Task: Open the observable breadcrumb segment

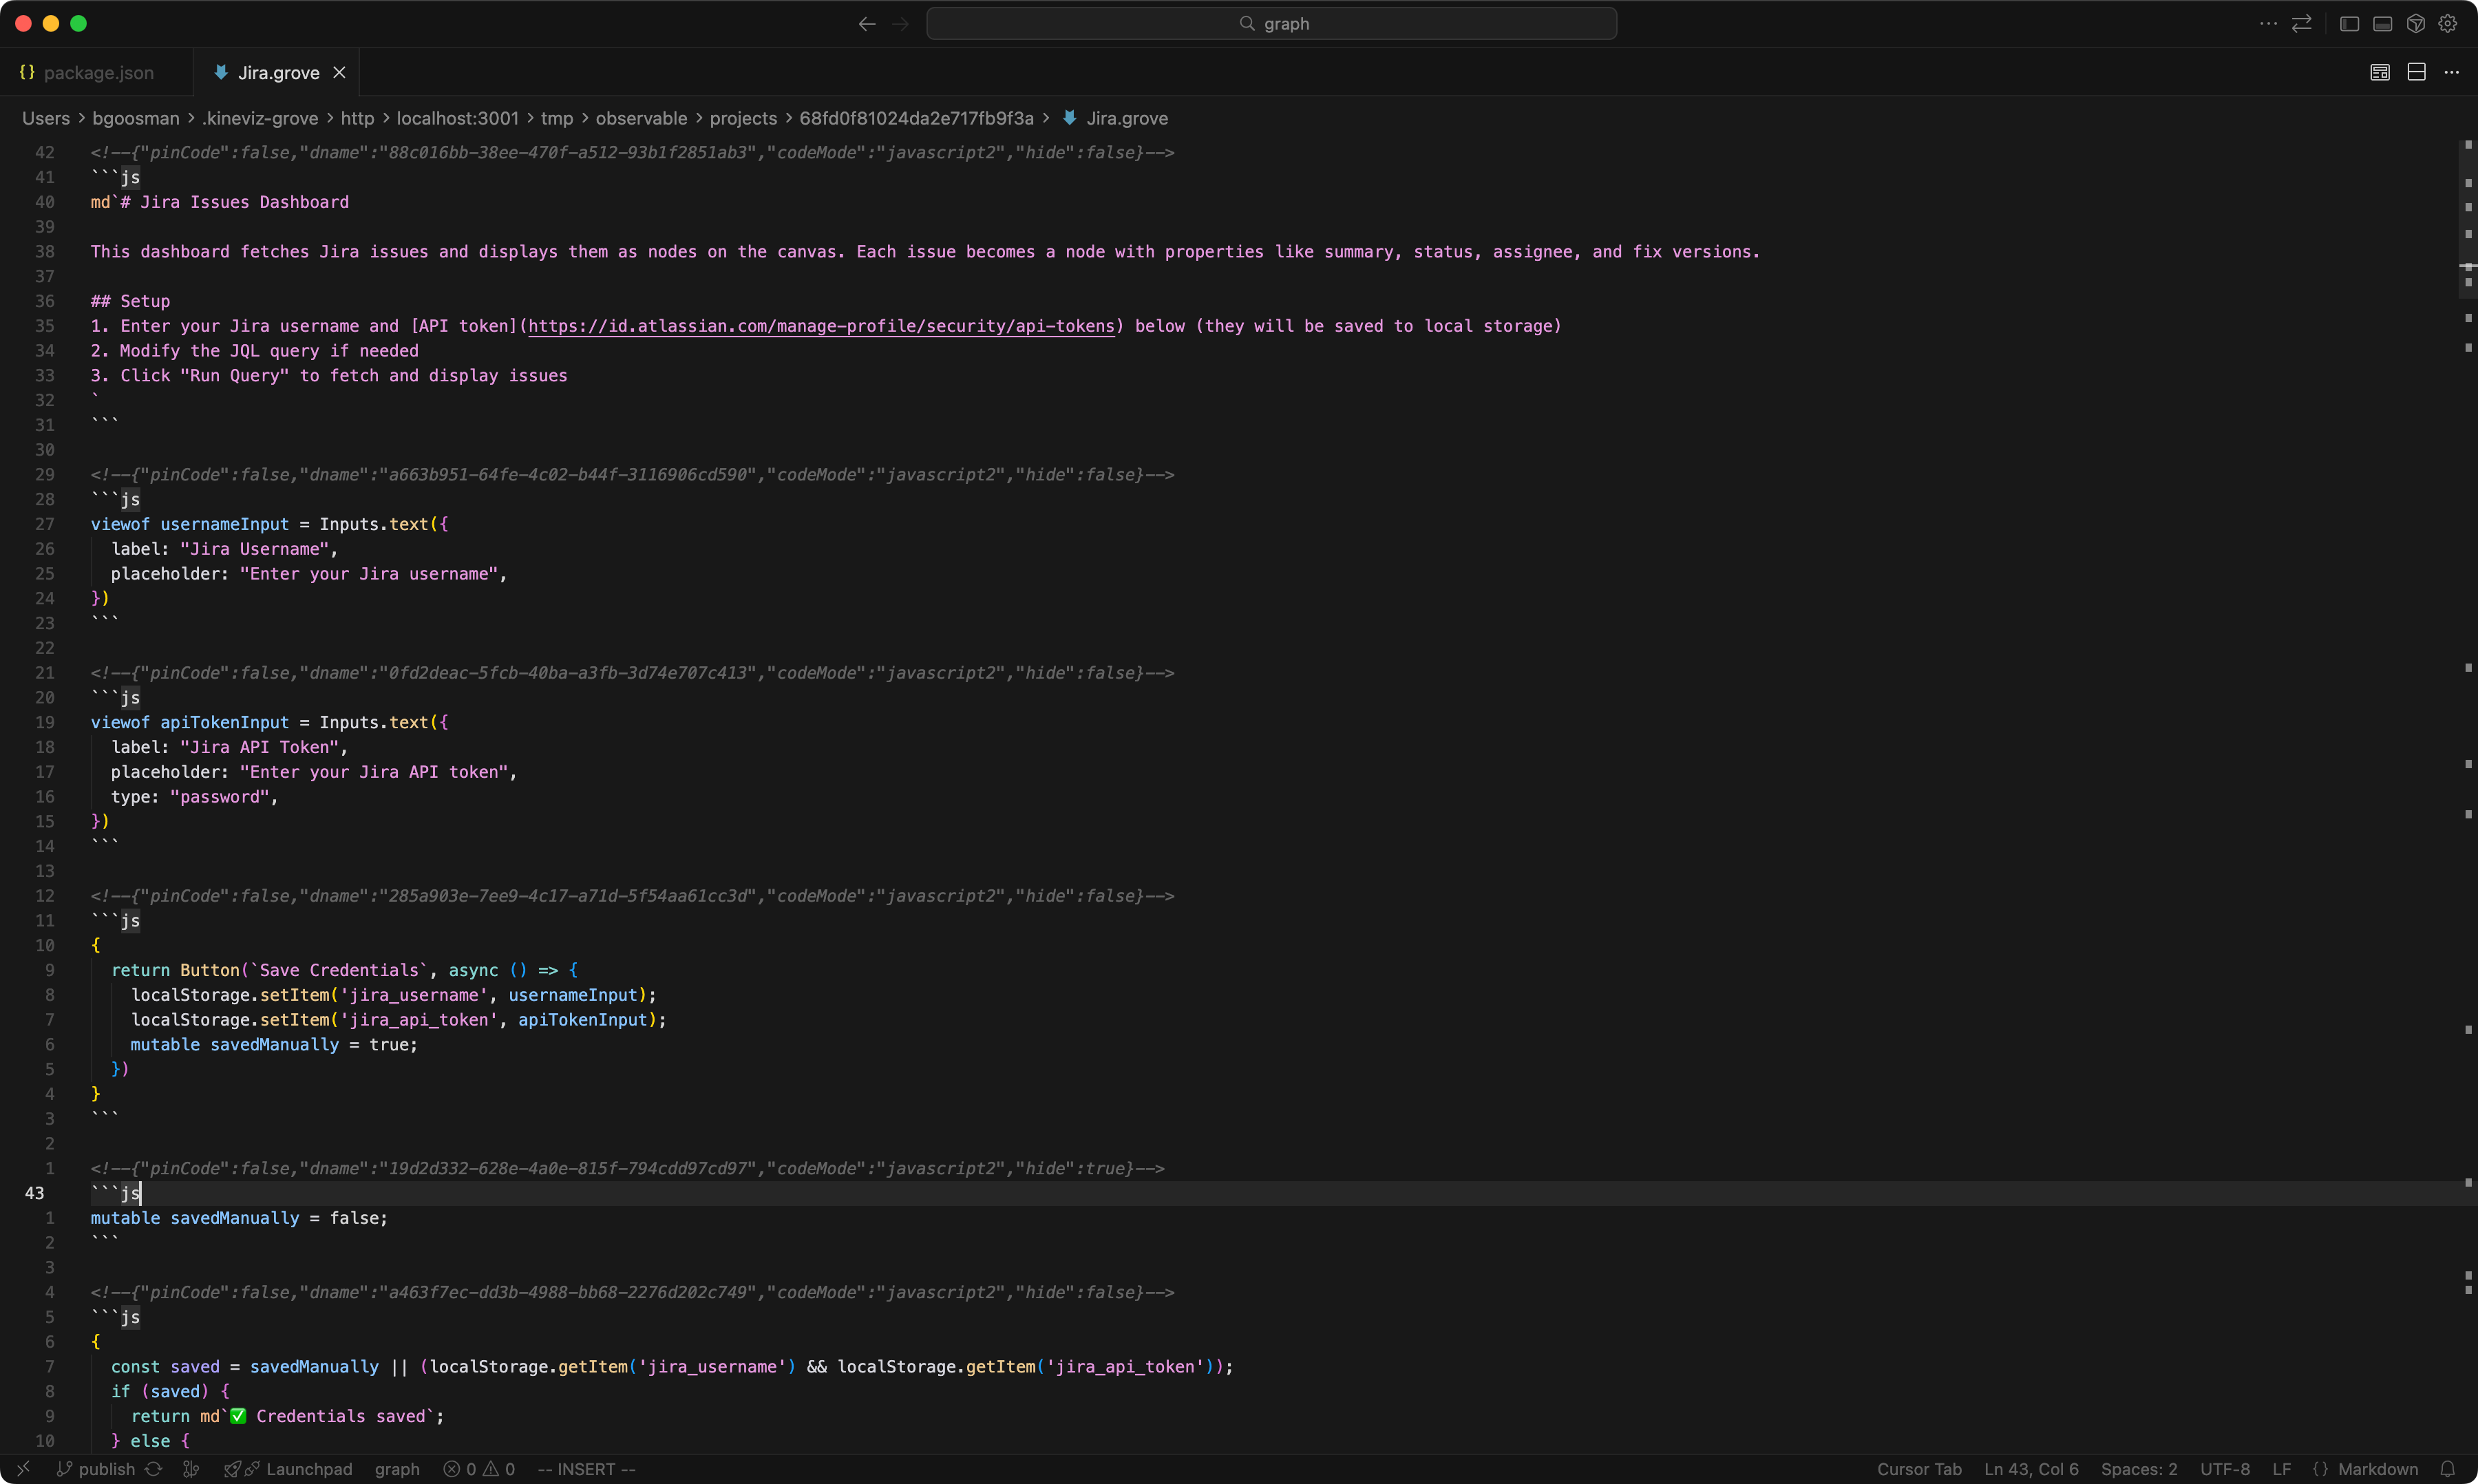Action: click(x=642, y=118)
